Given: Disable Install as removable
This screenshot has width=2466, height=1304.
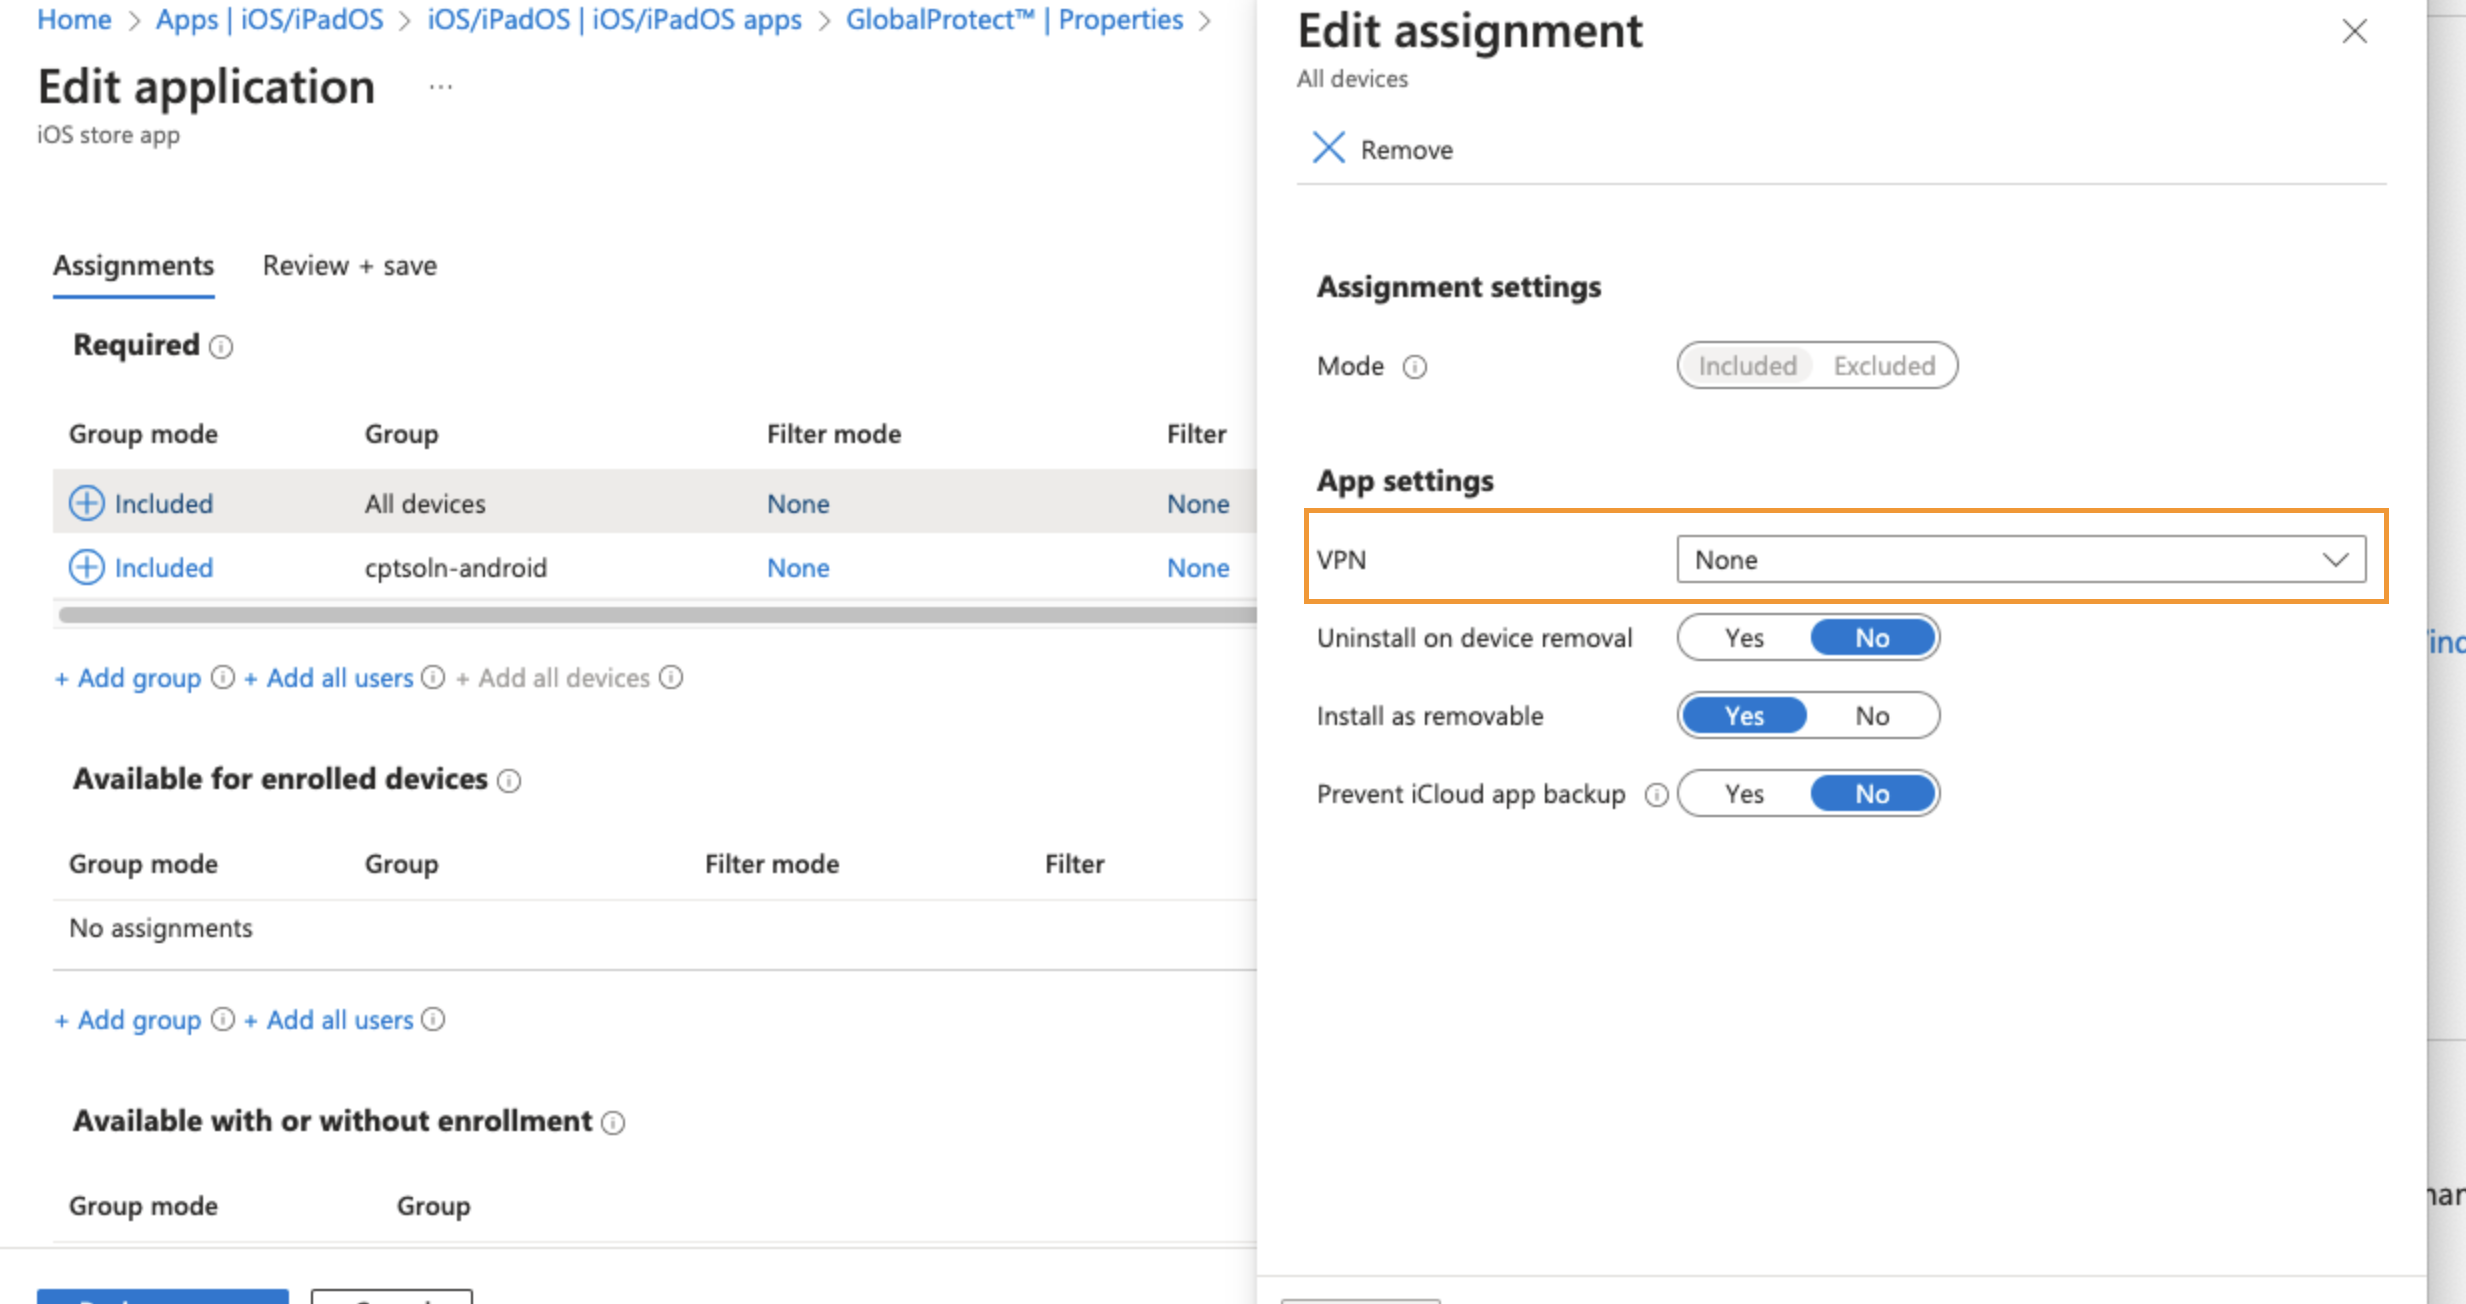Looking at the screenshot, I should coord(1872,715).
